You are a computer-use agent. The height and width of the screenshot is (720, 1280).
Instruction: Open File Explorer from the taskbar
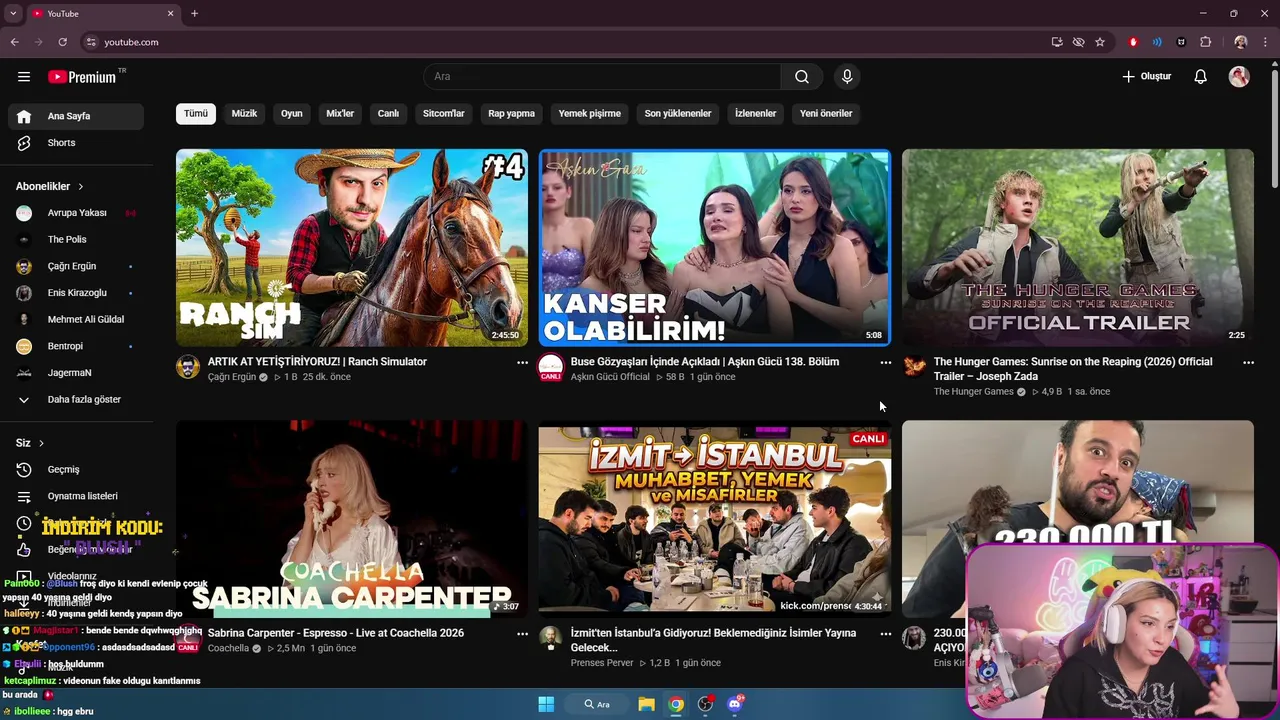pos(646,704)
